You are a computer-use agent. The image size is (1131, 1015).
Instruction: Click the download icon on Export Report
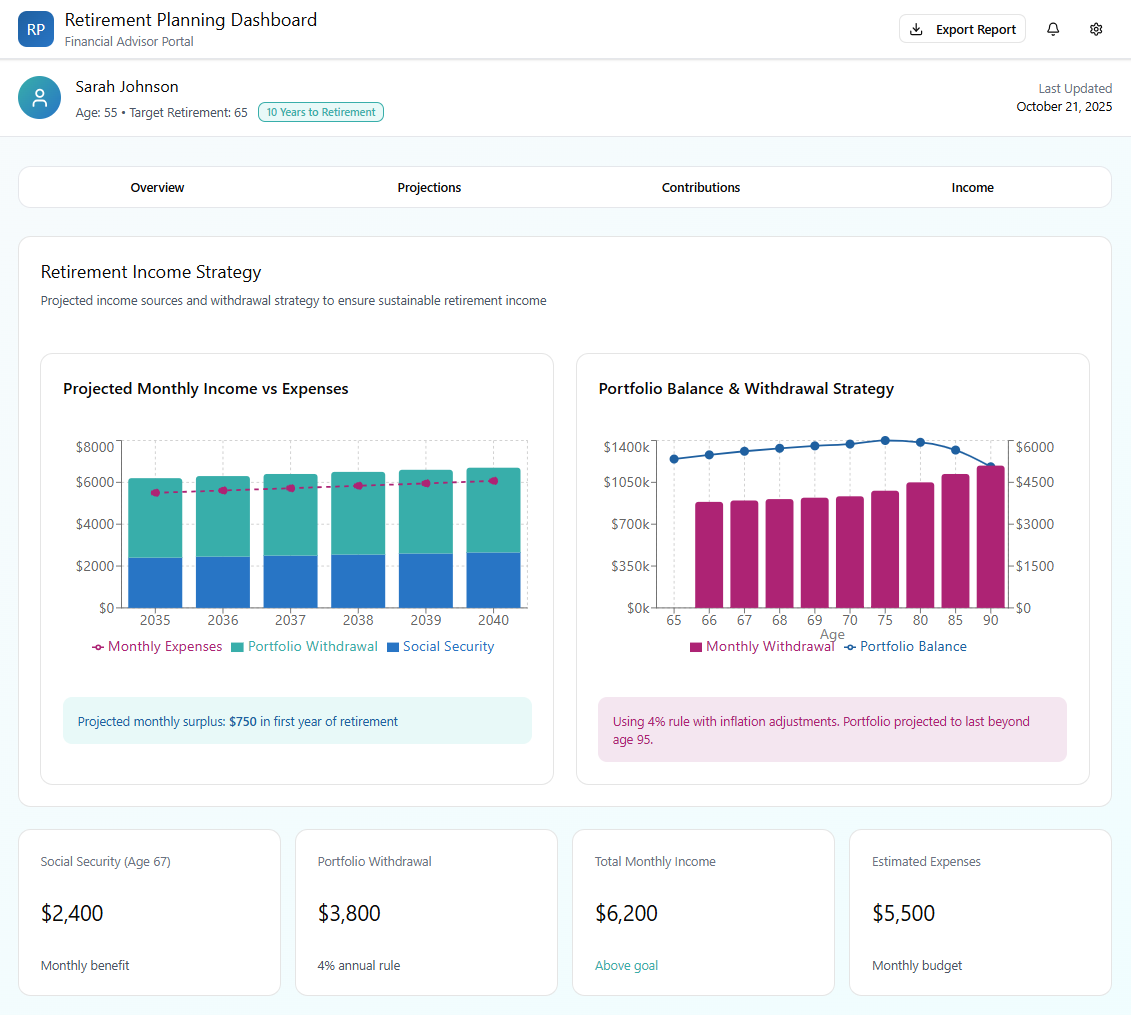coord(916,29)
